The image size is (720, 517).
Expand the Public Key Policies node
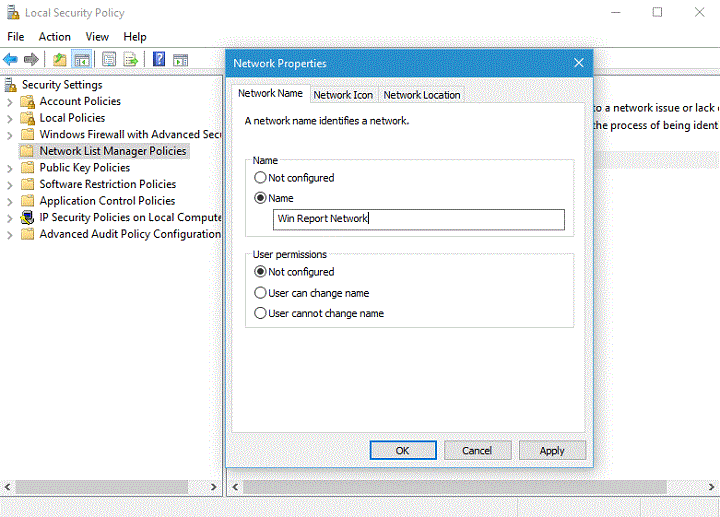[10, 168]
